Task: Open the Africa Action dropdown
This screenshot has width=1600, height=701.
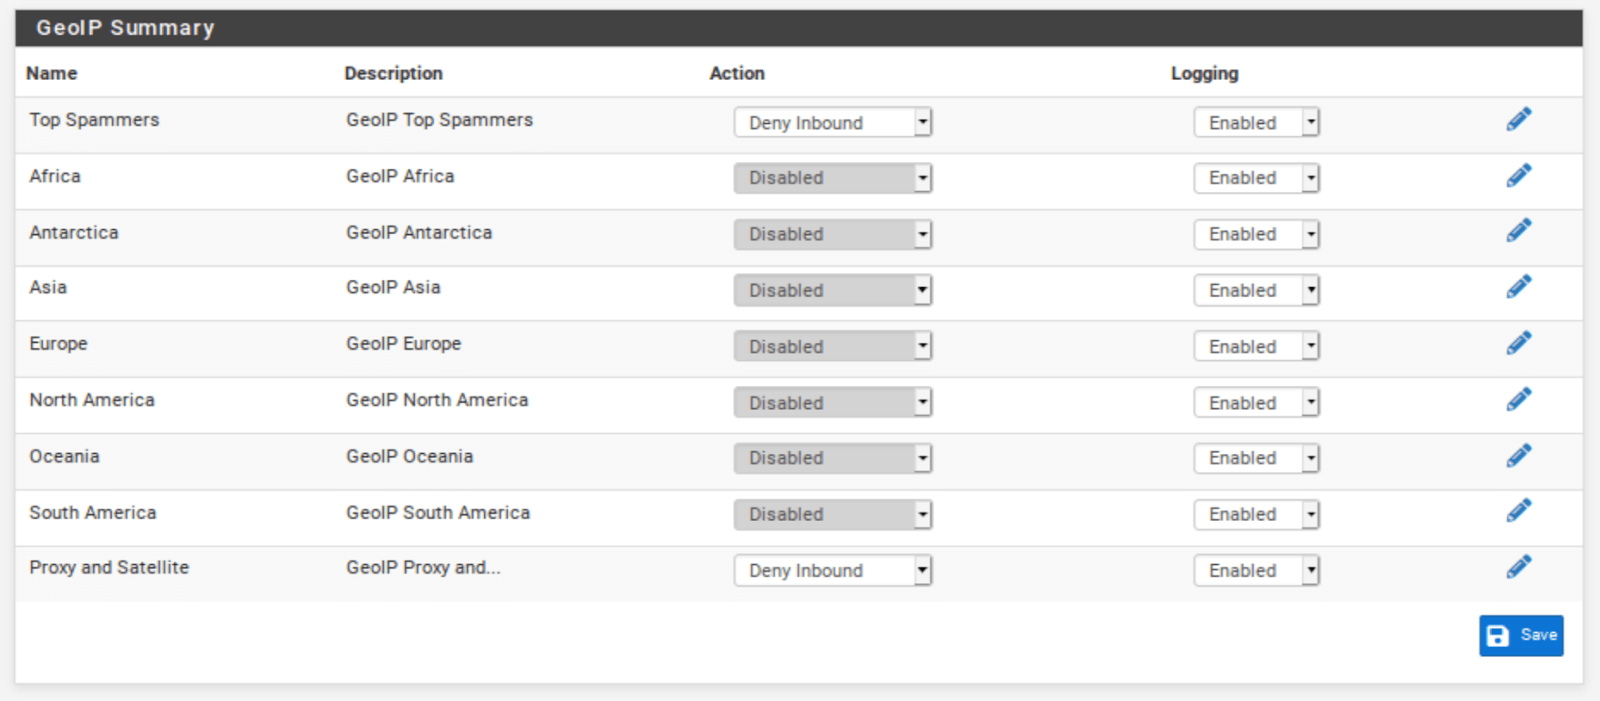Action: (833, 178)
